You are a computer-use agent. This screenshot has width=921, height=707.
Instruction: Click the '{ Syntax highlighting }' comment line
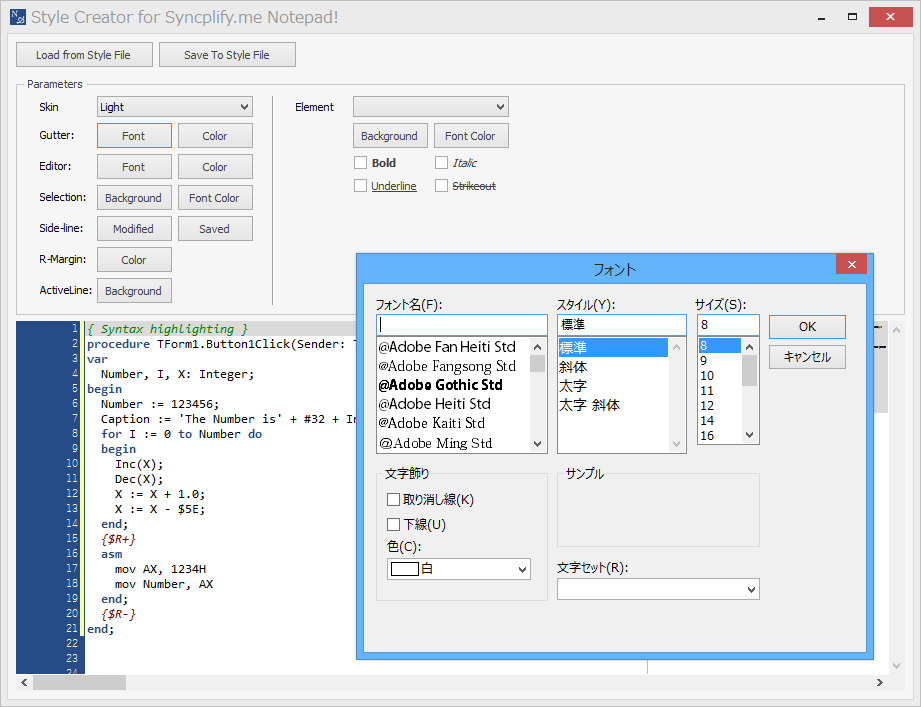pos(168,329)
